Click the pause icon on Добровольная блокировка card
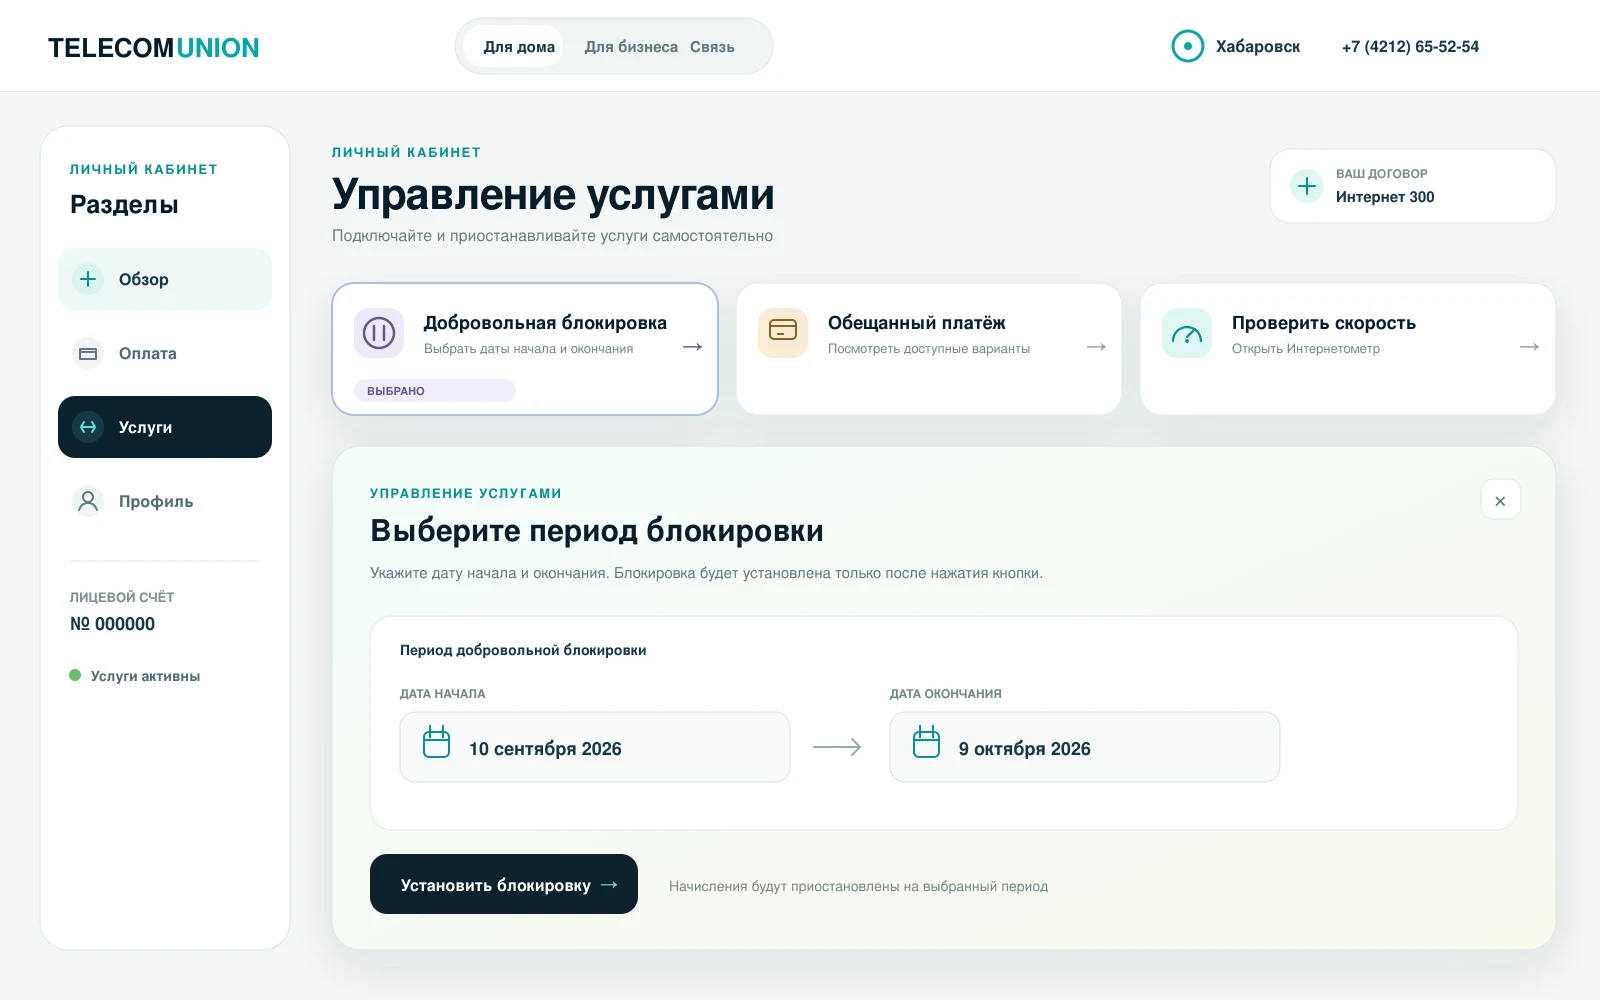 click(x=379, y=333)
